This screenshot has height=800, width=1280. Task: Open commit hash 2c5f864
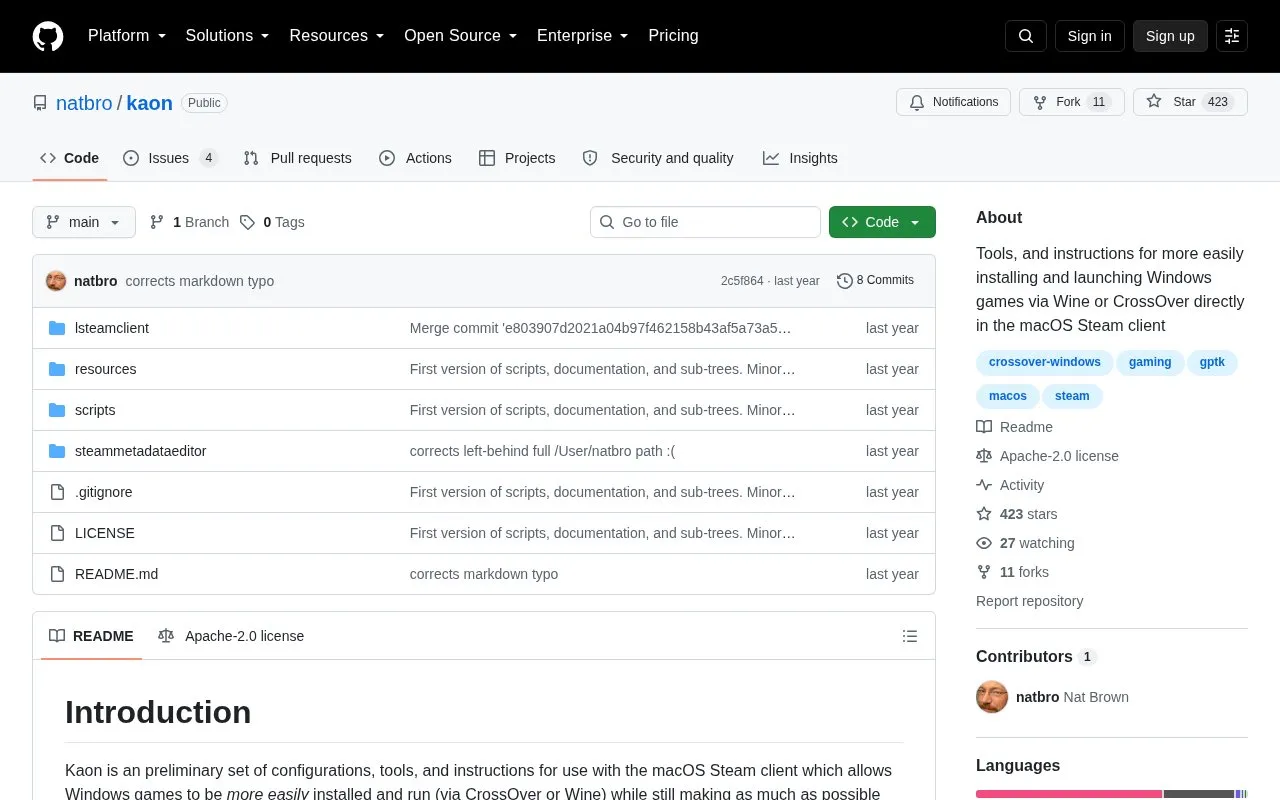(742, 281)
